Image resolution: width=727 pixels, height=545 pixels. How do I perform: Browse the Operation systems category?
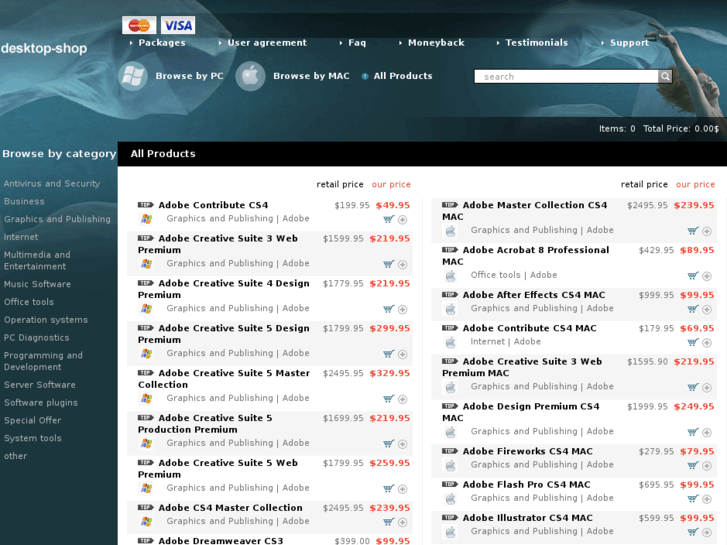pos(45,320)
